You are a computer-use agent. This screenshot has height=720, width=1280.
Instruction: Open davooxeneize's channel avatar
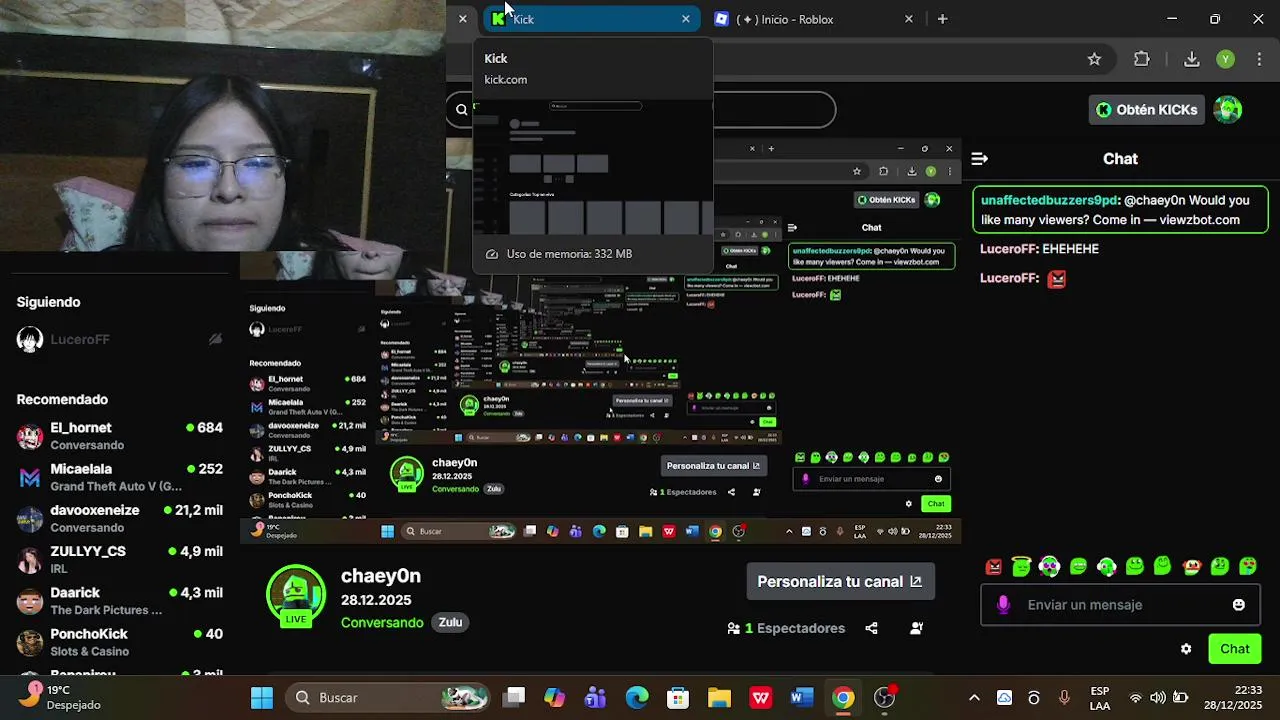click(30, 519)
